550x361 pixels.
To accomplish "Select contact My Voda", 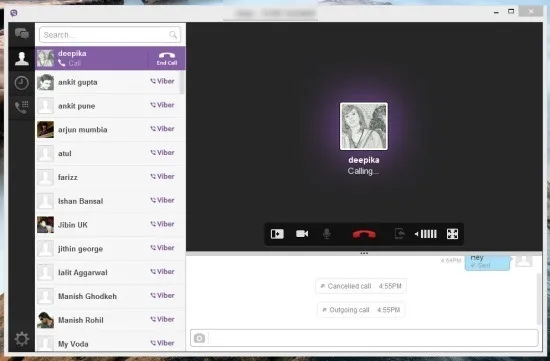I will tap(110, 343).
